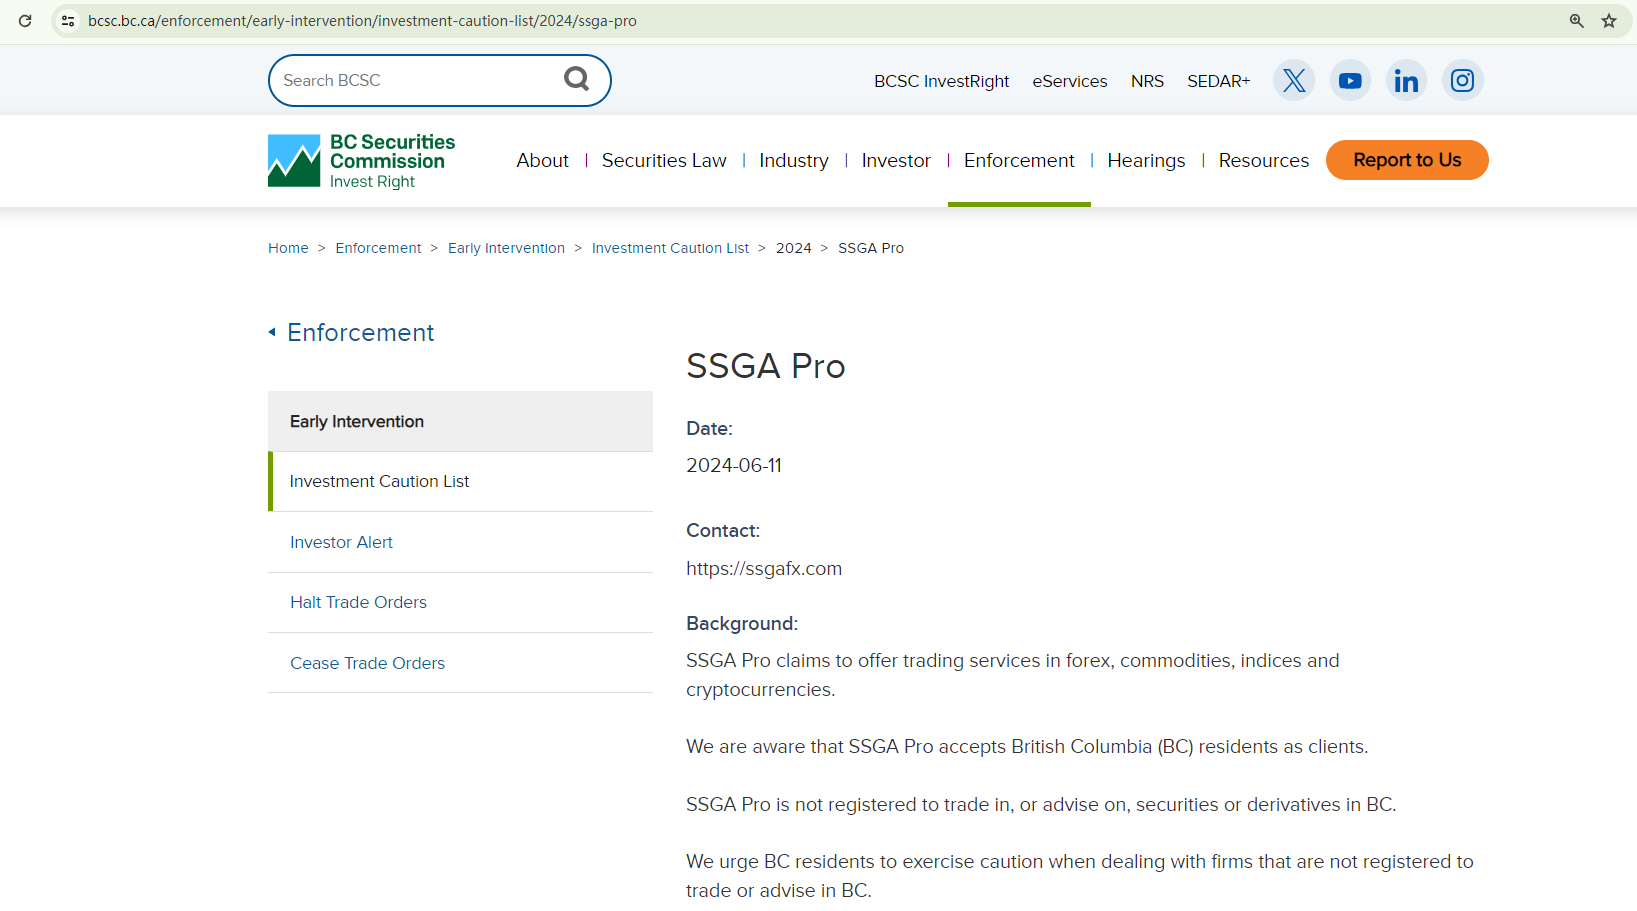
Task: Open the Enforcement menu in main navigation
Action: (x=1018, y=161)
